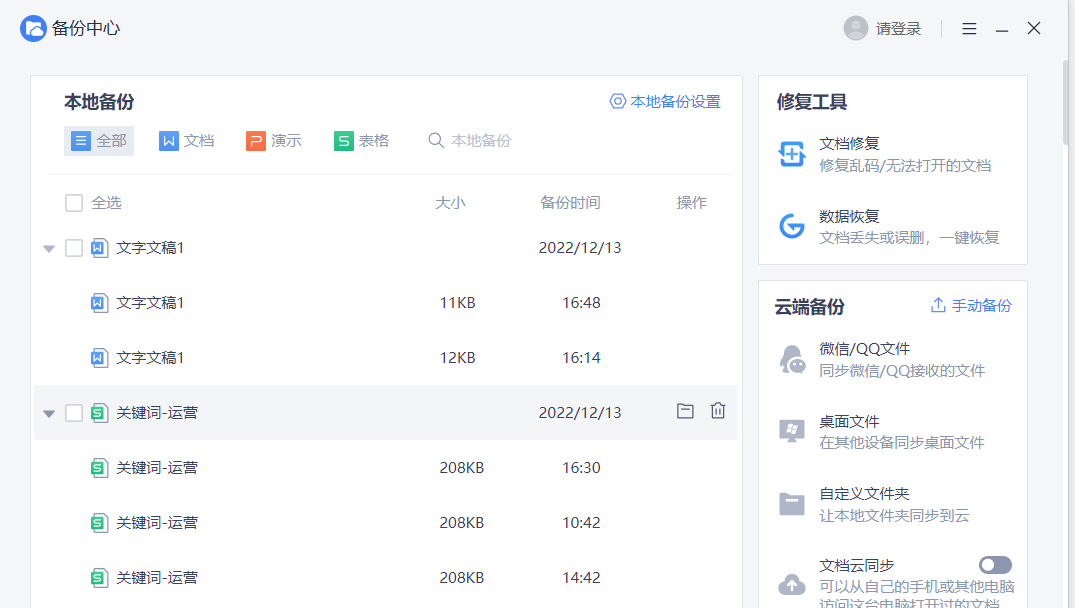Switch to the 文档 documents tab
The image size is (1075, 608).
(x=187, y=141)
